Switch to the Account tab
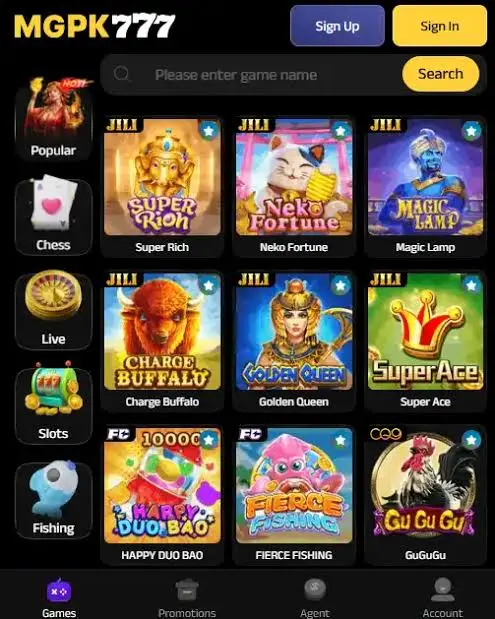Viewport: 495px width, 619px height. click(x=442, y=597)
